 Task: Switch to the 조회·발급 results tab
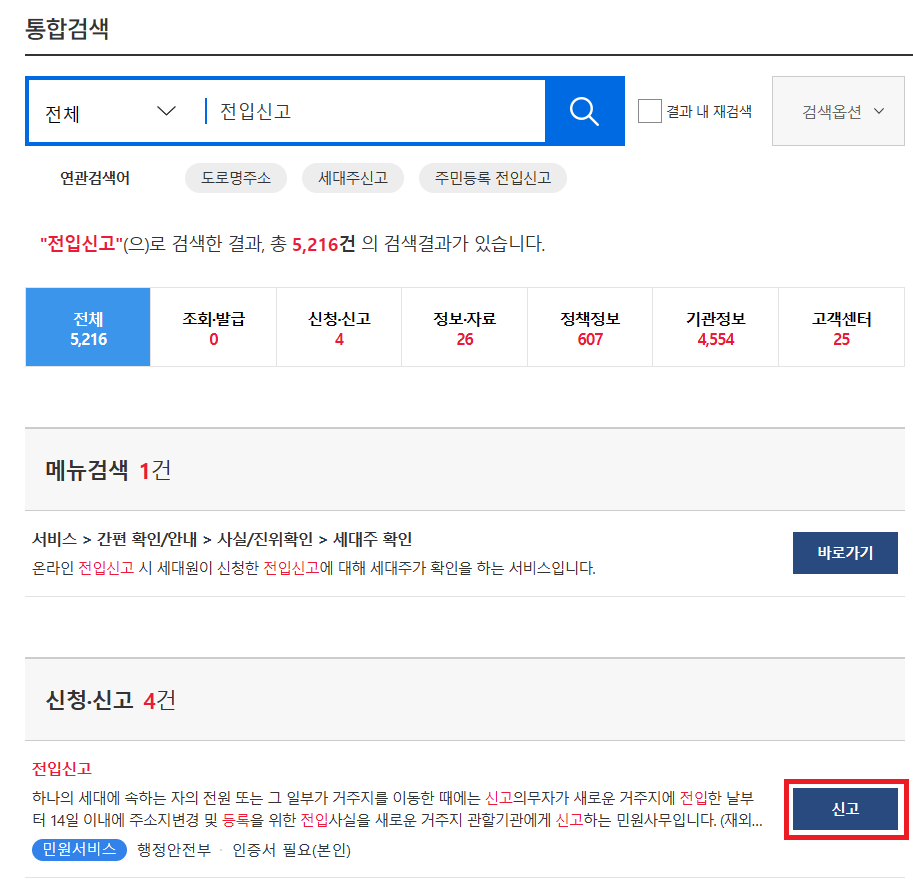(x=213, y=327)
